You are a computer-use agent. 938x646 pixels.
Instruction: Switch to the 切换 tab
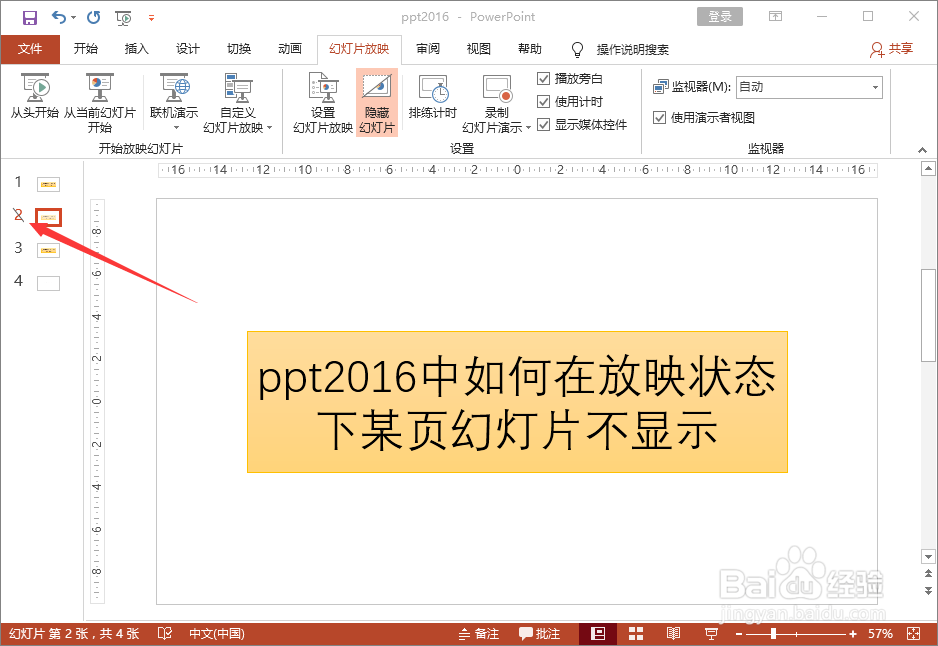pos(239,49)
